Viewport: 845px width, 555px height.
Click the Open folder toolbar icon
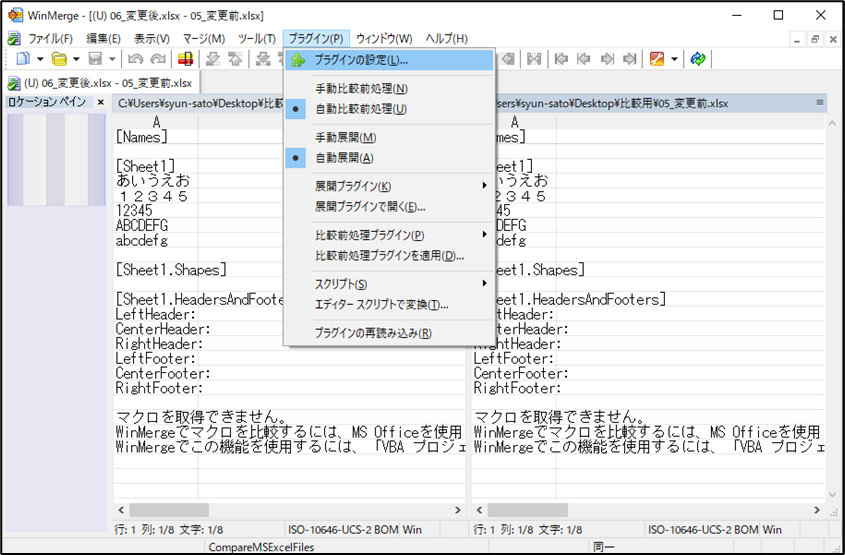[59, 60]
